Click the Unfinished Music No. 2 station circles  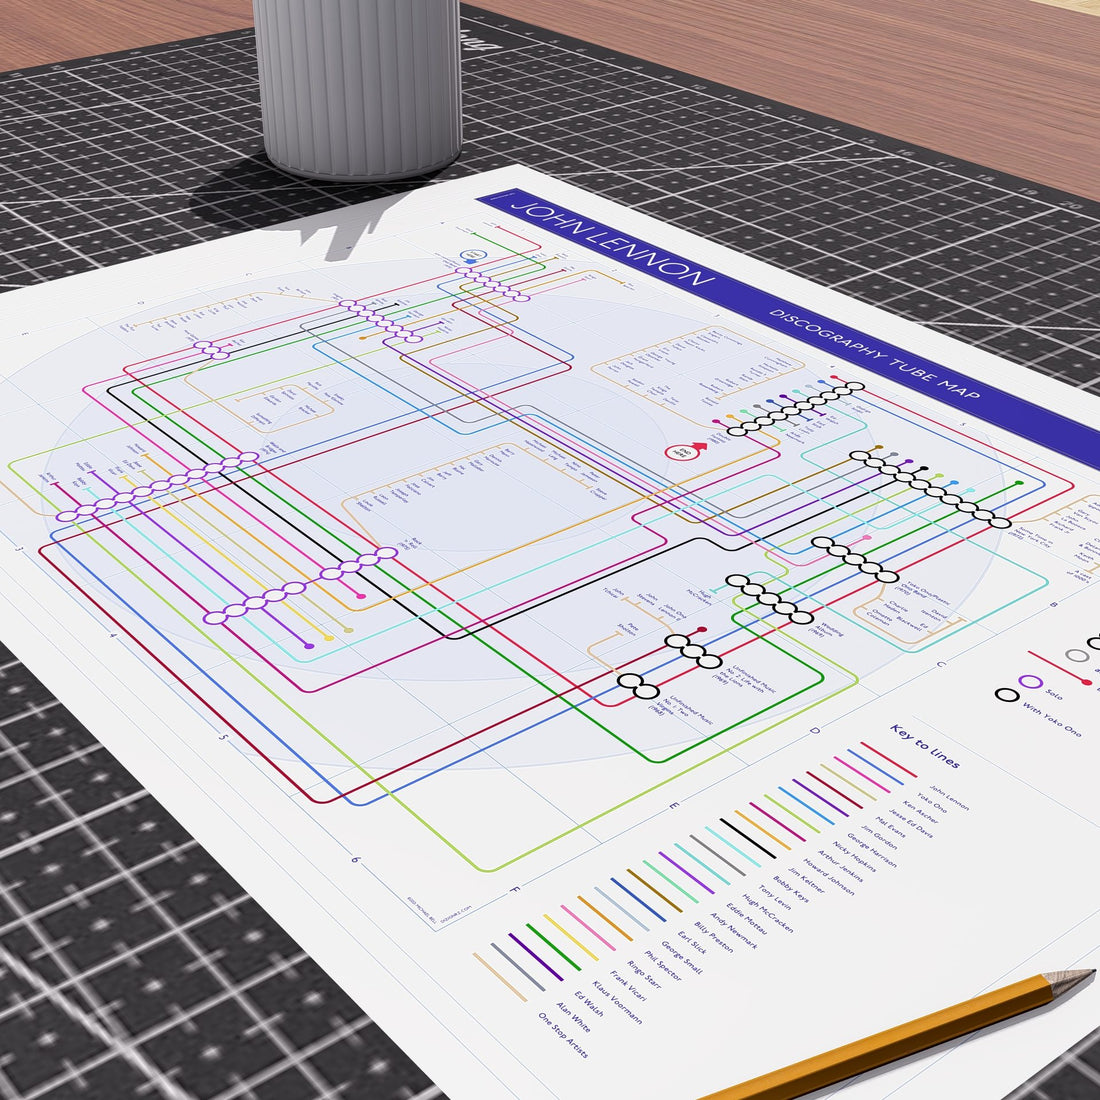point(693,651)
